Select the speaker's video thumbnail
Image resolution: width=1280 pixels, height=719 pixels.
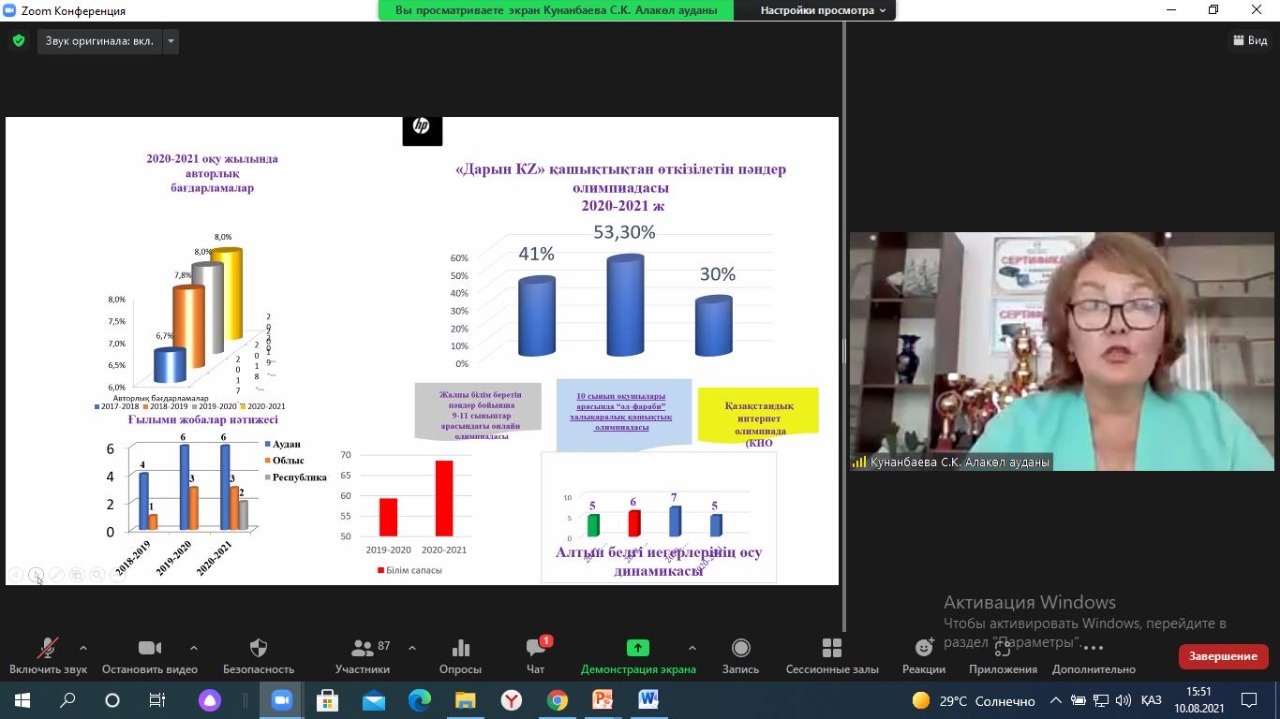click(1063, 351)
